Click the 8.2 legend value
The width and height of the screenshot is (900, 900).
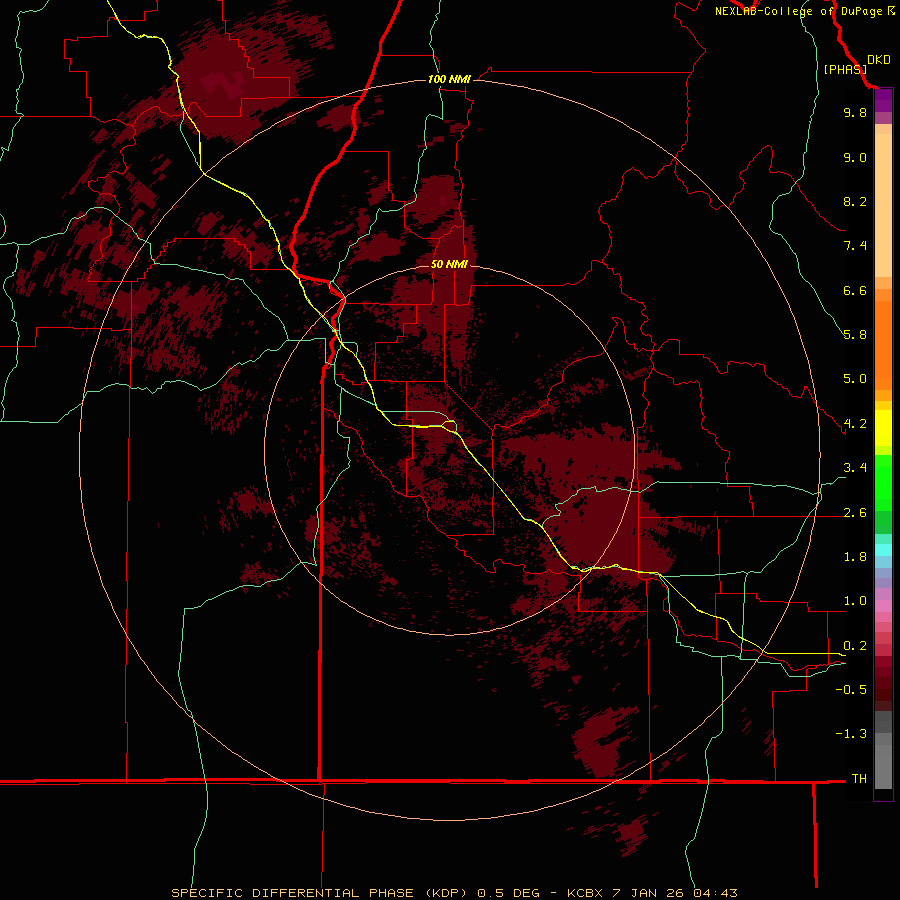click(x=855, y=201)
